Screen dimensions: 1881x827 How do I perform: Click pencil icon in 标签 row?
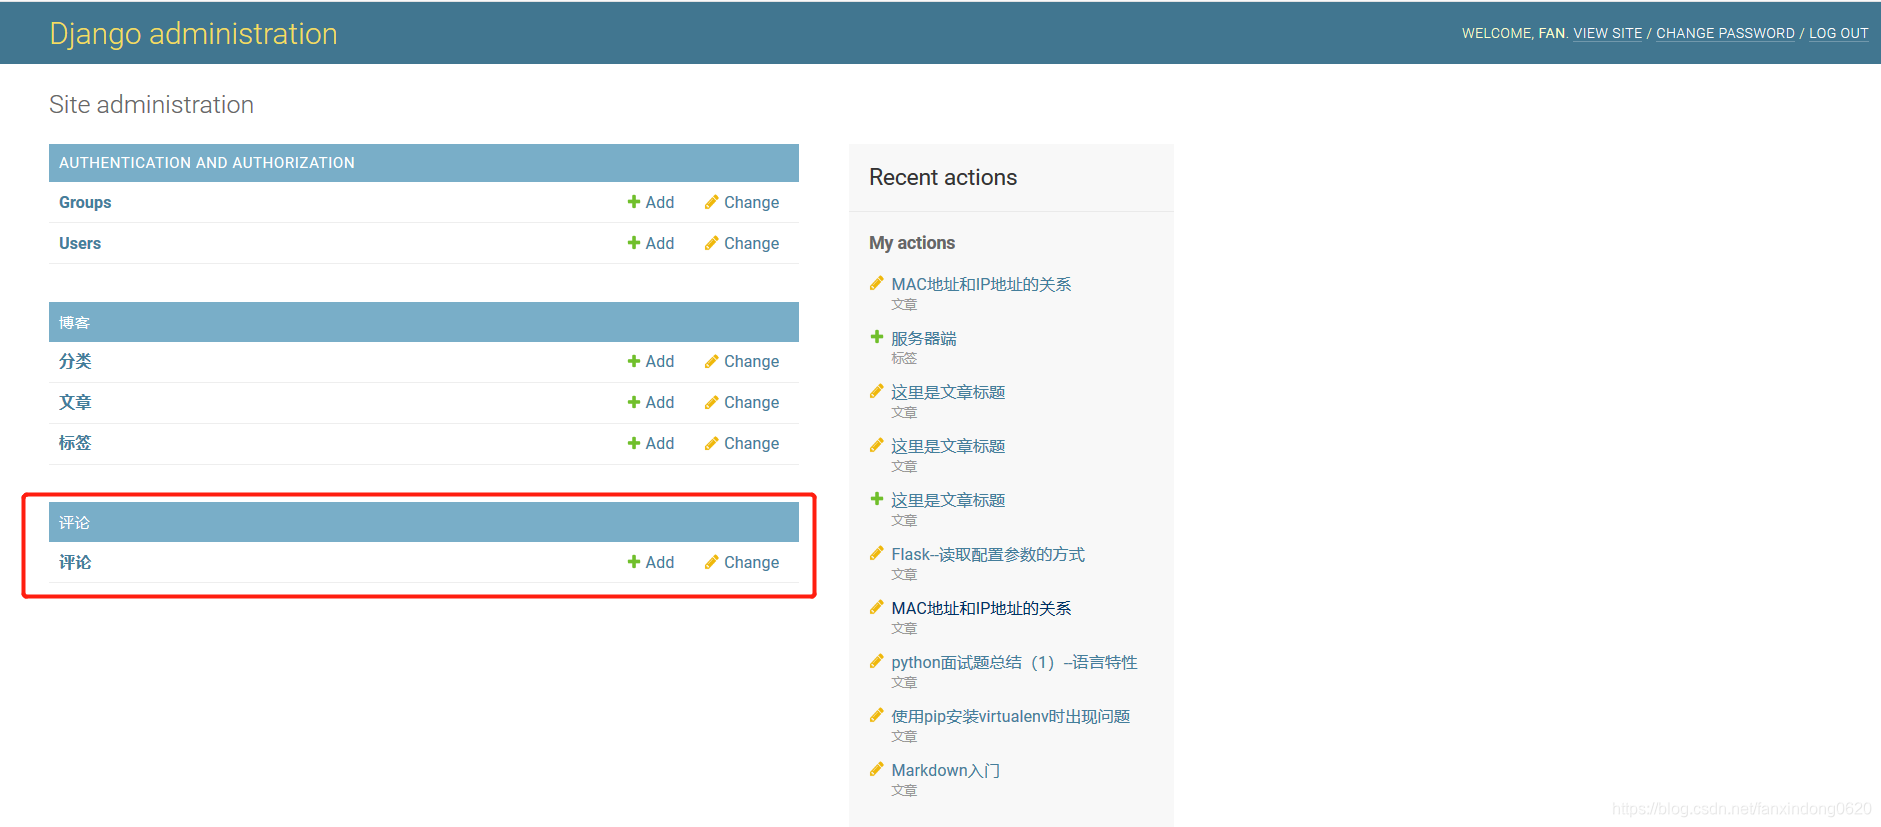[711, 443]
